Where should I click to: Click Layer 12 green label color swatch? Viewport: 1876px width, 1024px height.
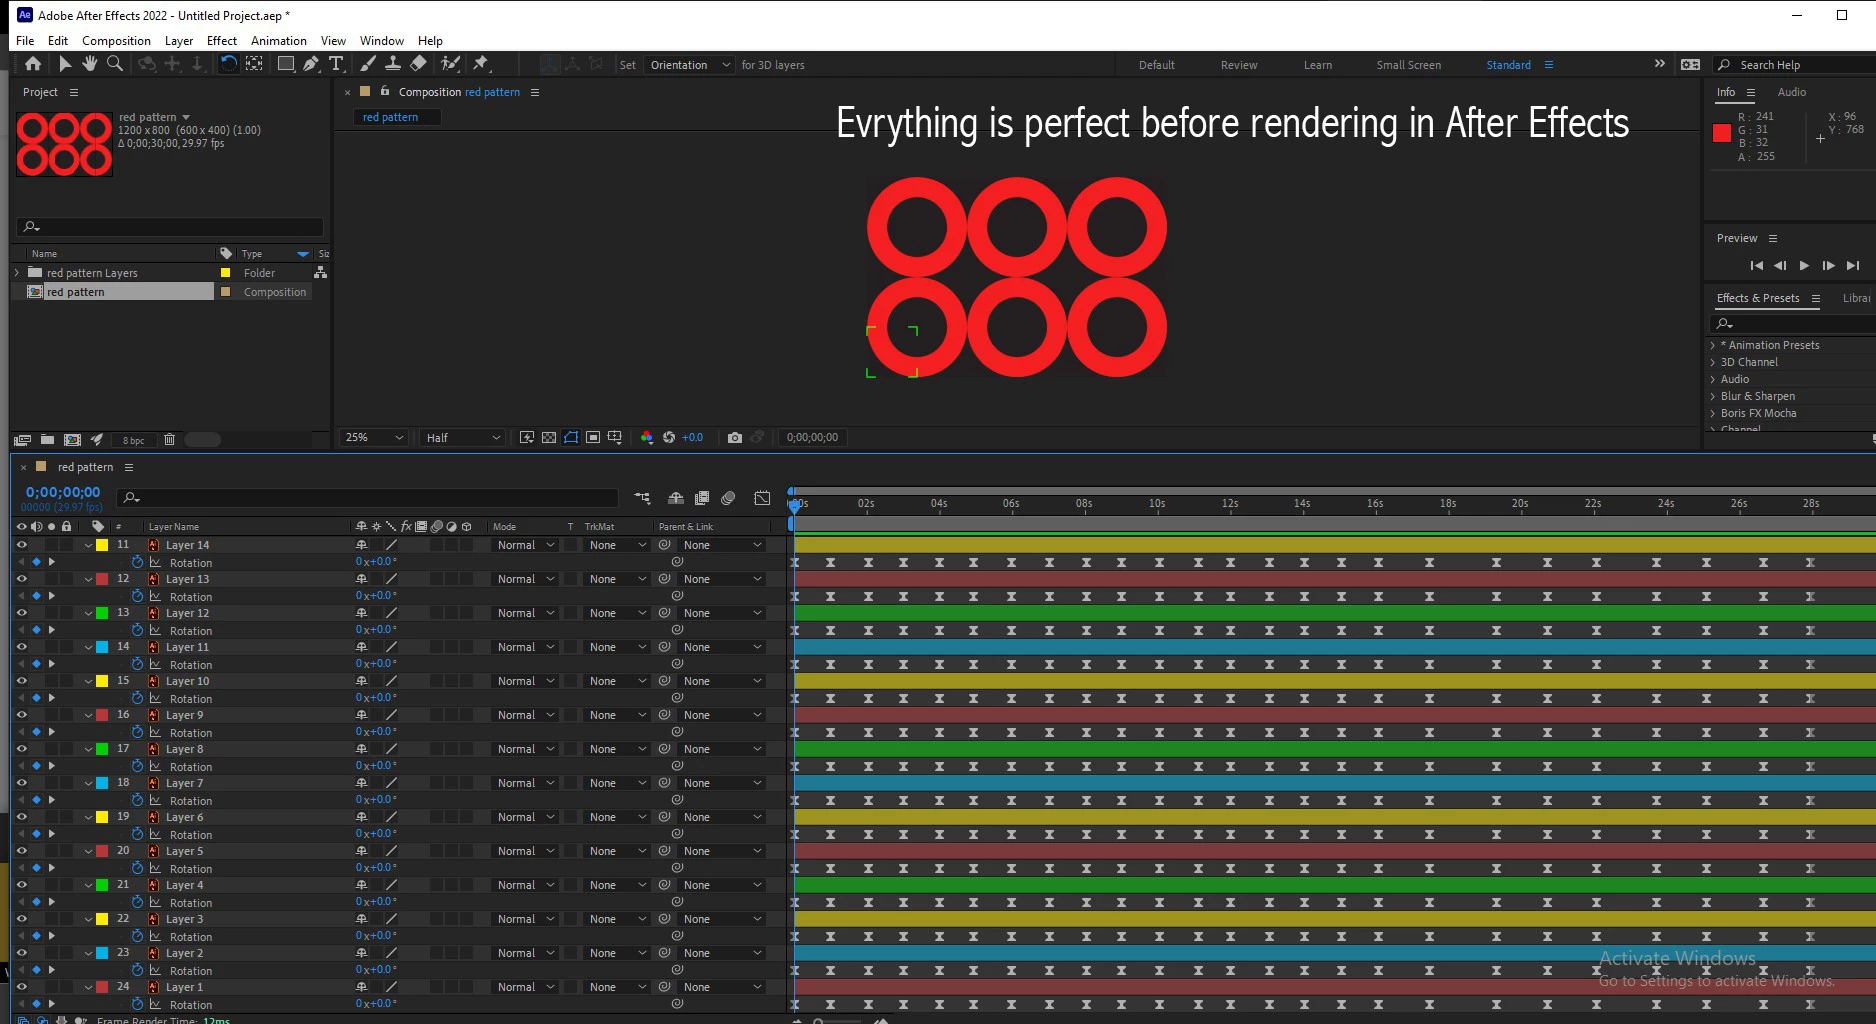[x=102, y=613]
